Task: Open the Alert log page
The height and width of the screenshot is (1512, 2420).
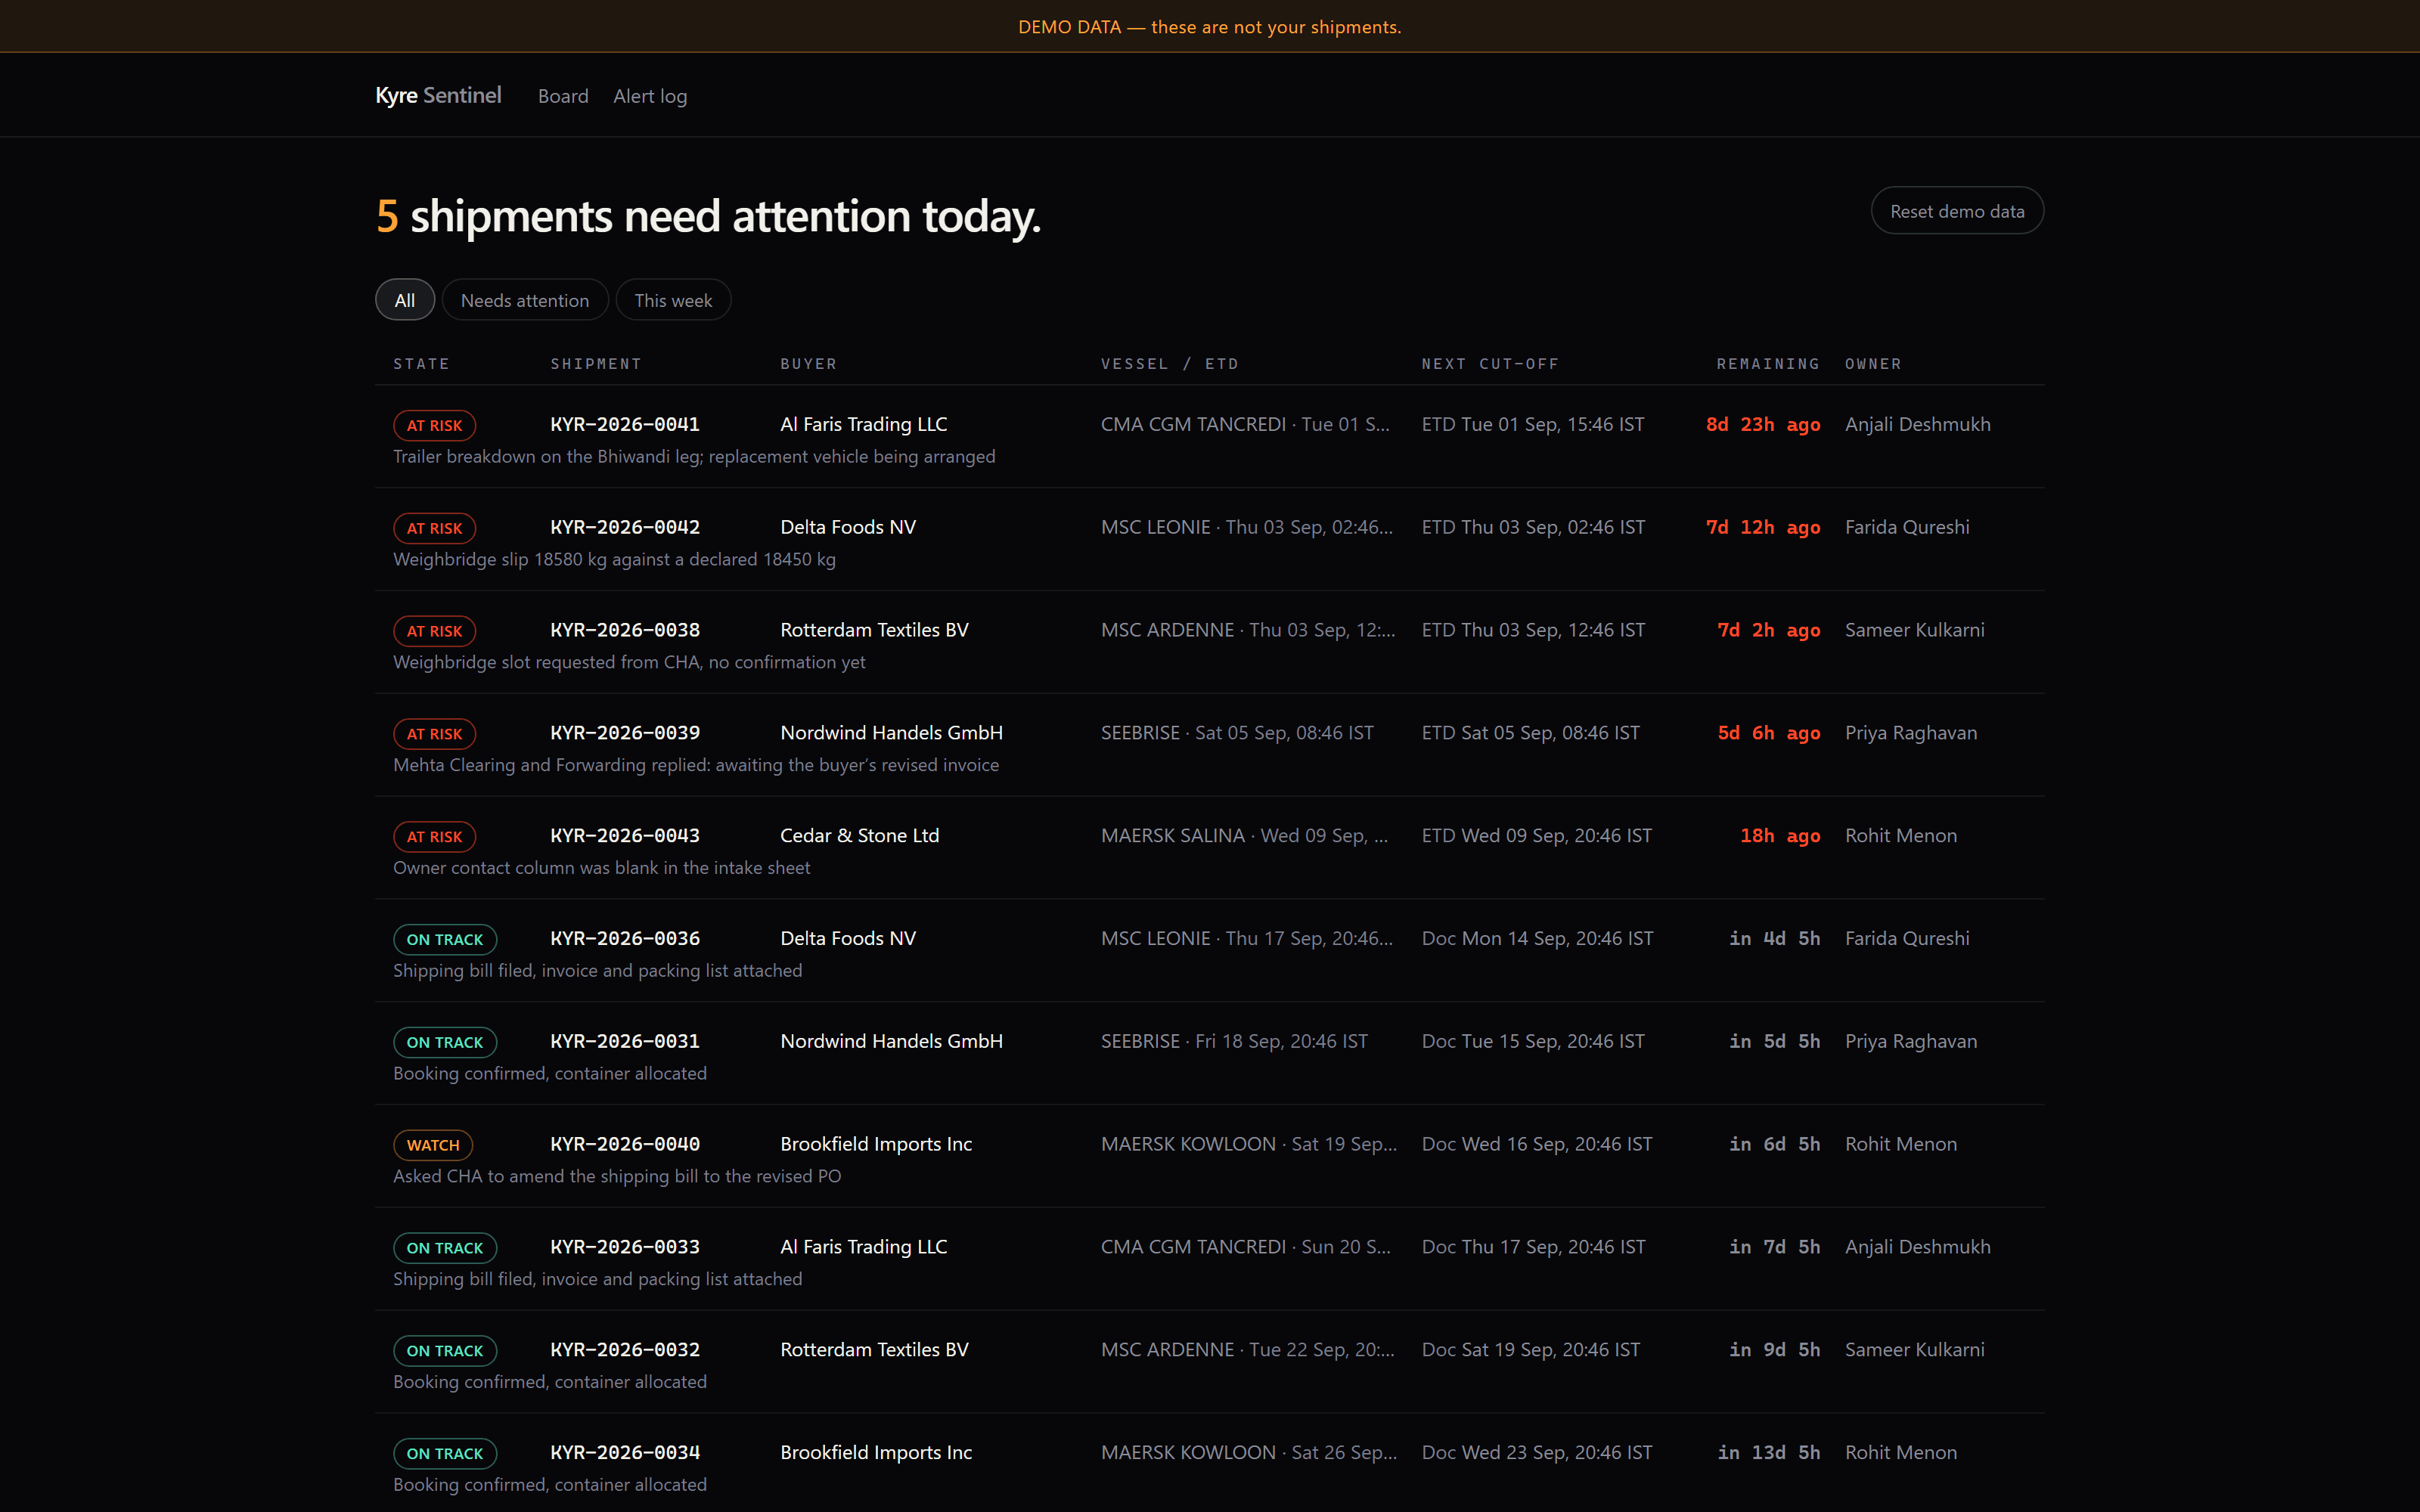Action: coord(650,96)
